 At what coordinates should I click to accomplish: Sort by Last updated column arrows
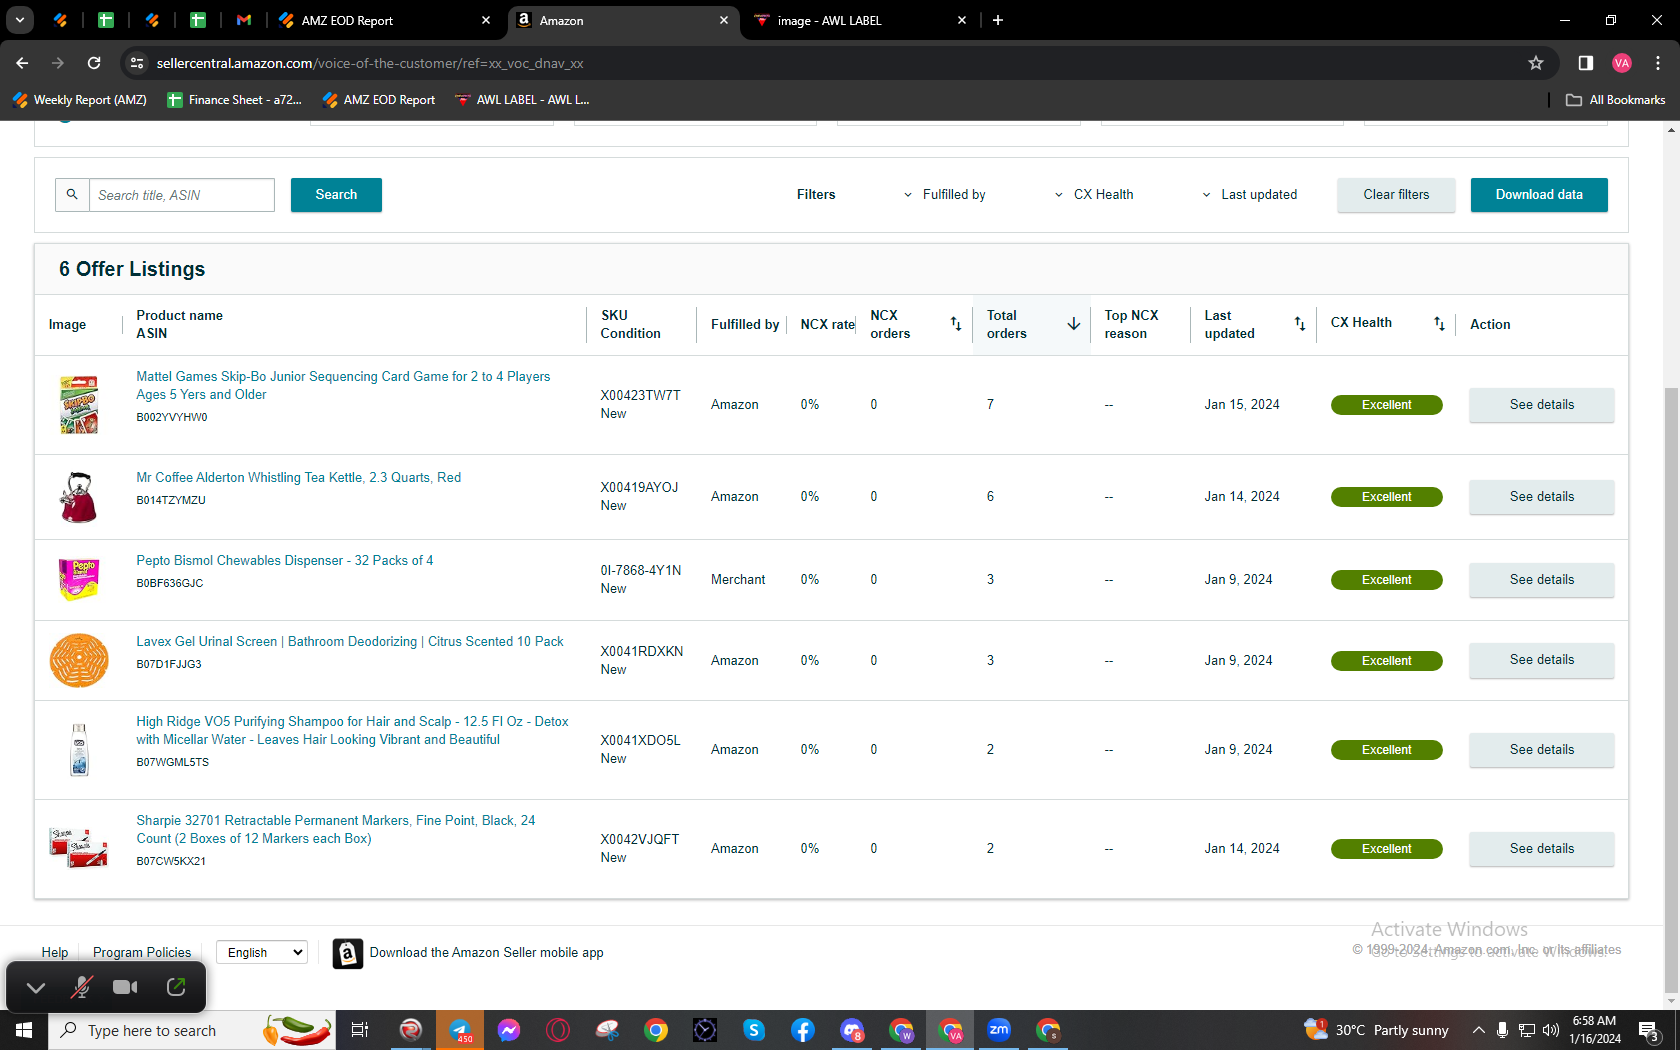(x=1300, y=324)
